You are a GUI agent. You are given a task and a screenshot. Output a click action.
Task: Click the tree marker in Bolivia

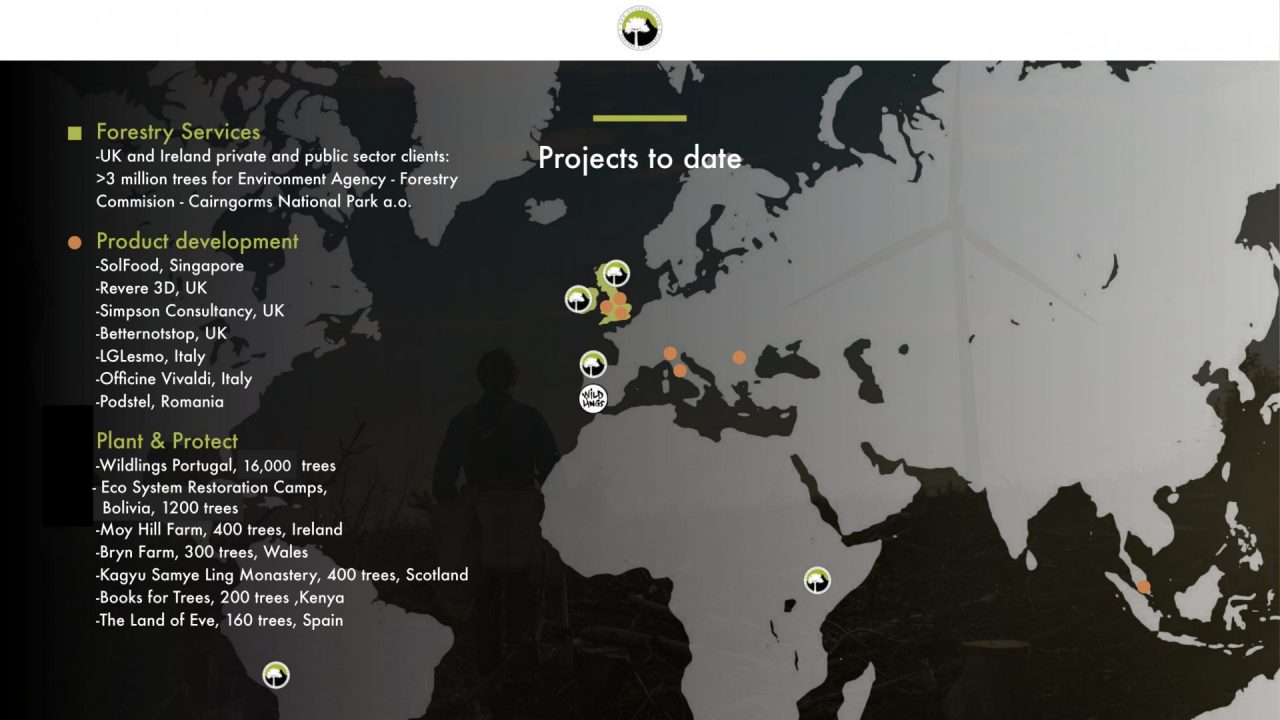pyautogui.click(x=276, y=675)
